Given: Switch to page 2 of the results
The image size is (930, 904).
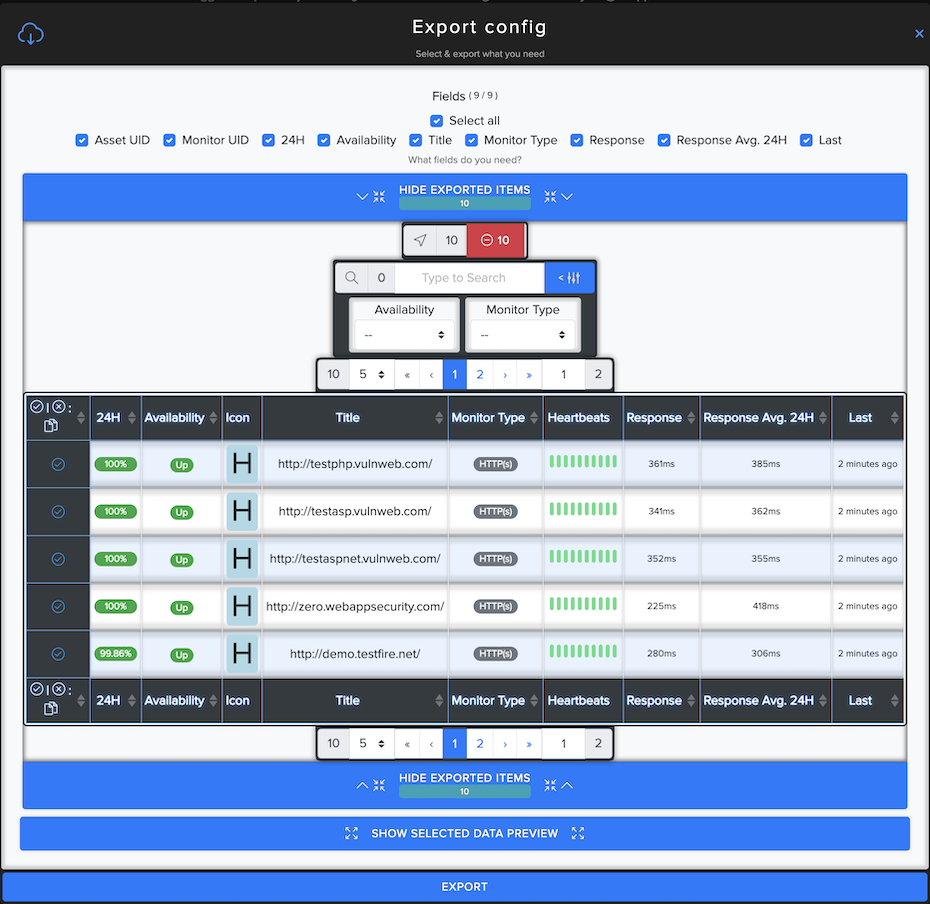Looking at the screenshot, I should point(479,373).
